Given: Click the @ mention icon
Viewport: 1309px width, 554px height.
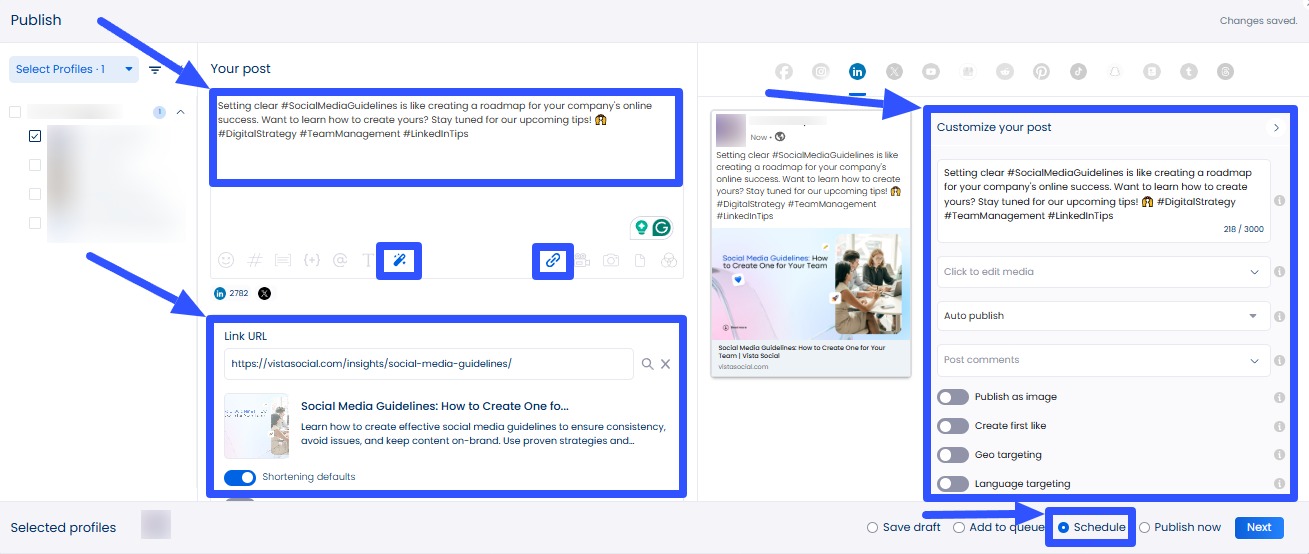Looking at the screenshot, I should click(340, 260).
